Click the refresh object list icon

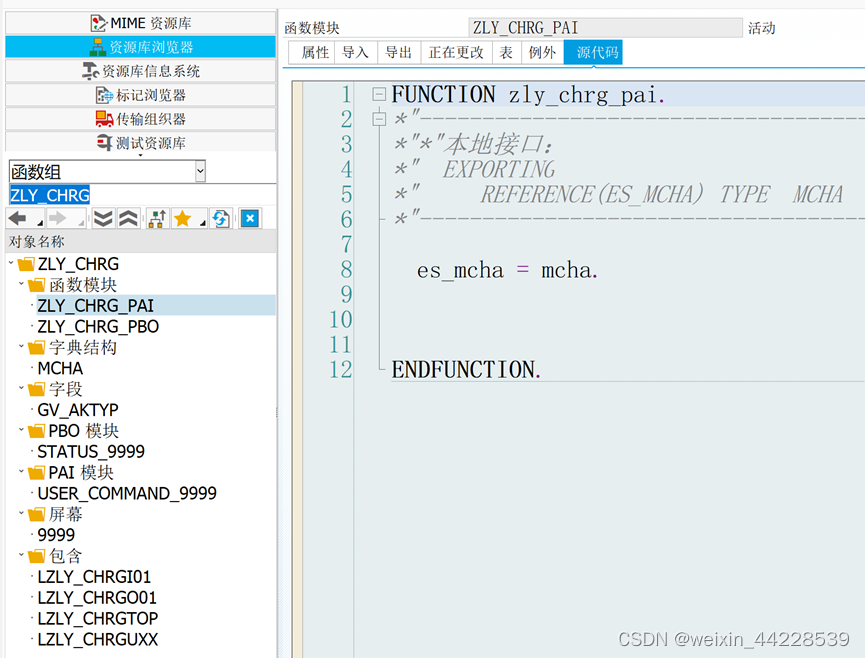click(x=221, y=219)
